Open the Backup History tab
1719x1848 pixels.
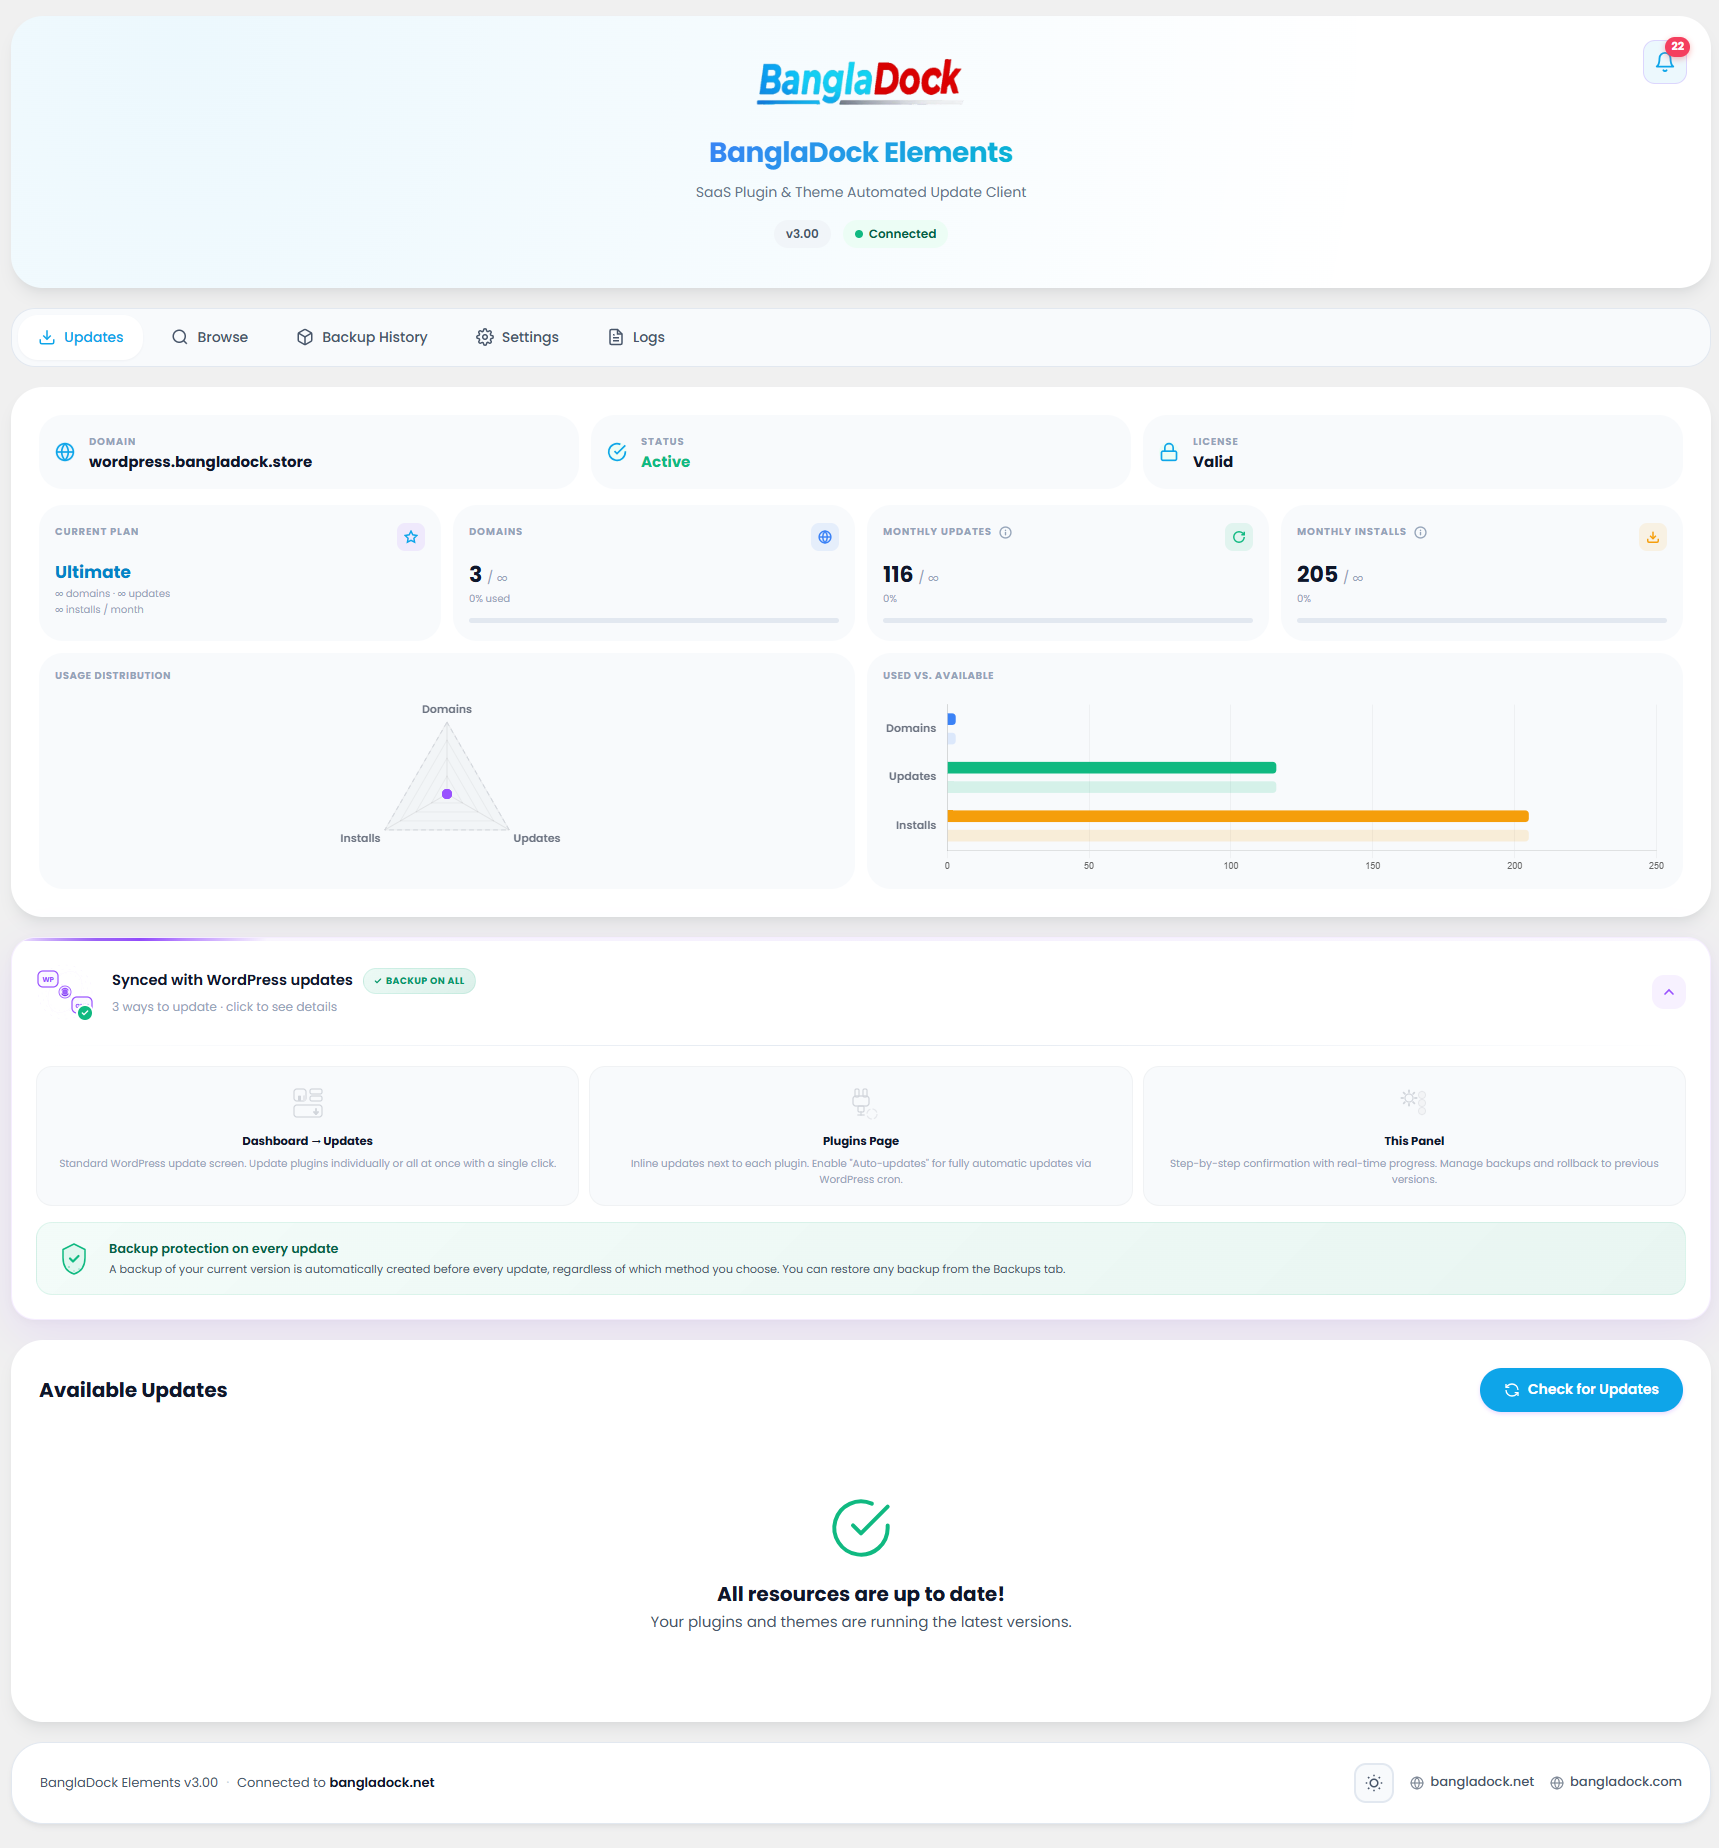pos(362,337)
